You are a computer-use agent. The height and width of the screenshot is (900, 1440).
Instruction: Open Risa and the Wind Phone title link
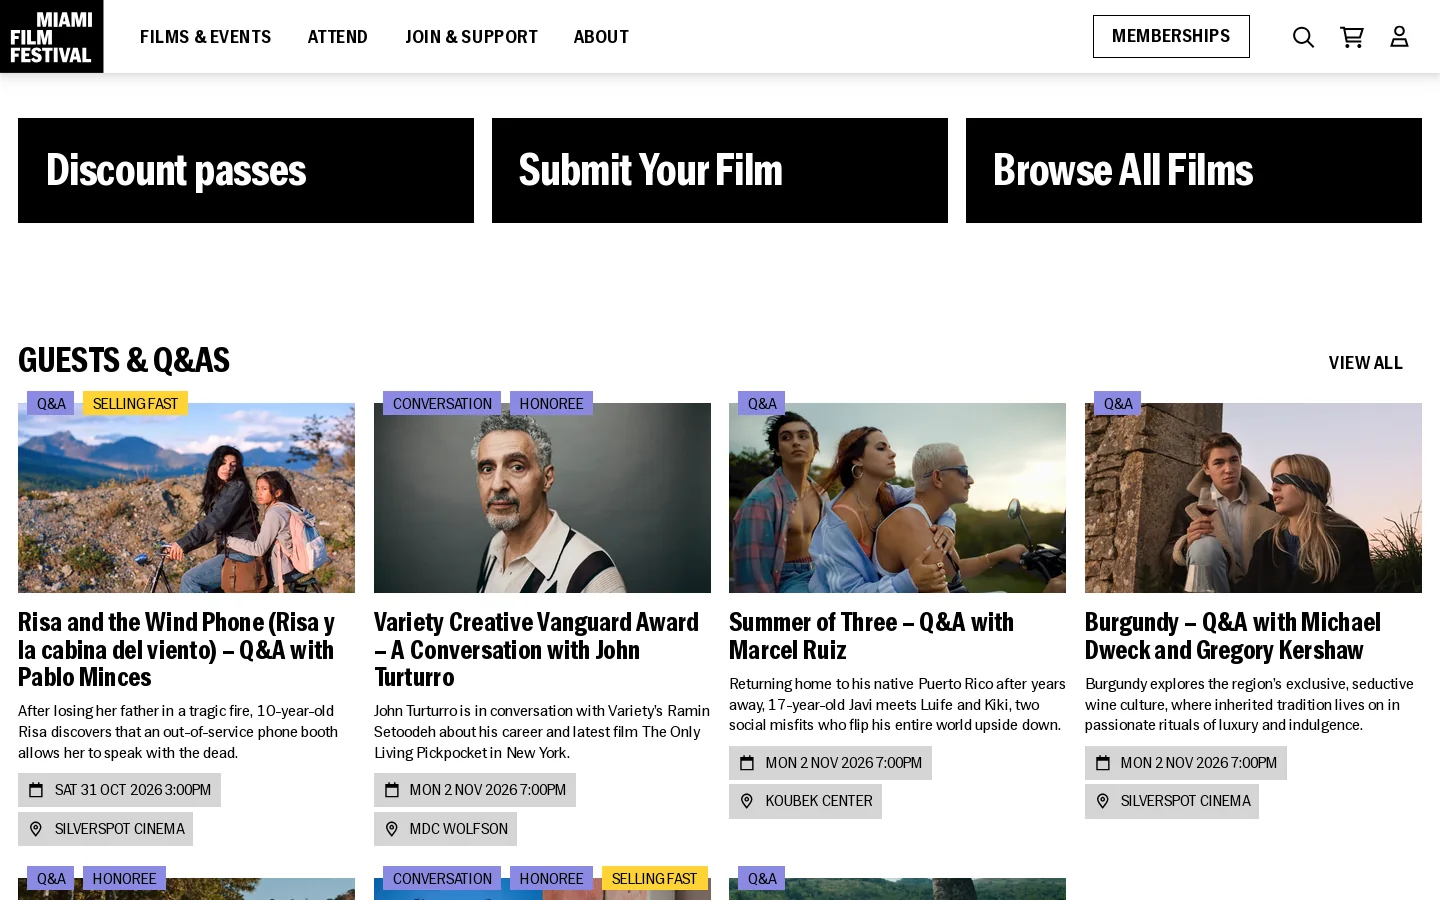[176, 650]
